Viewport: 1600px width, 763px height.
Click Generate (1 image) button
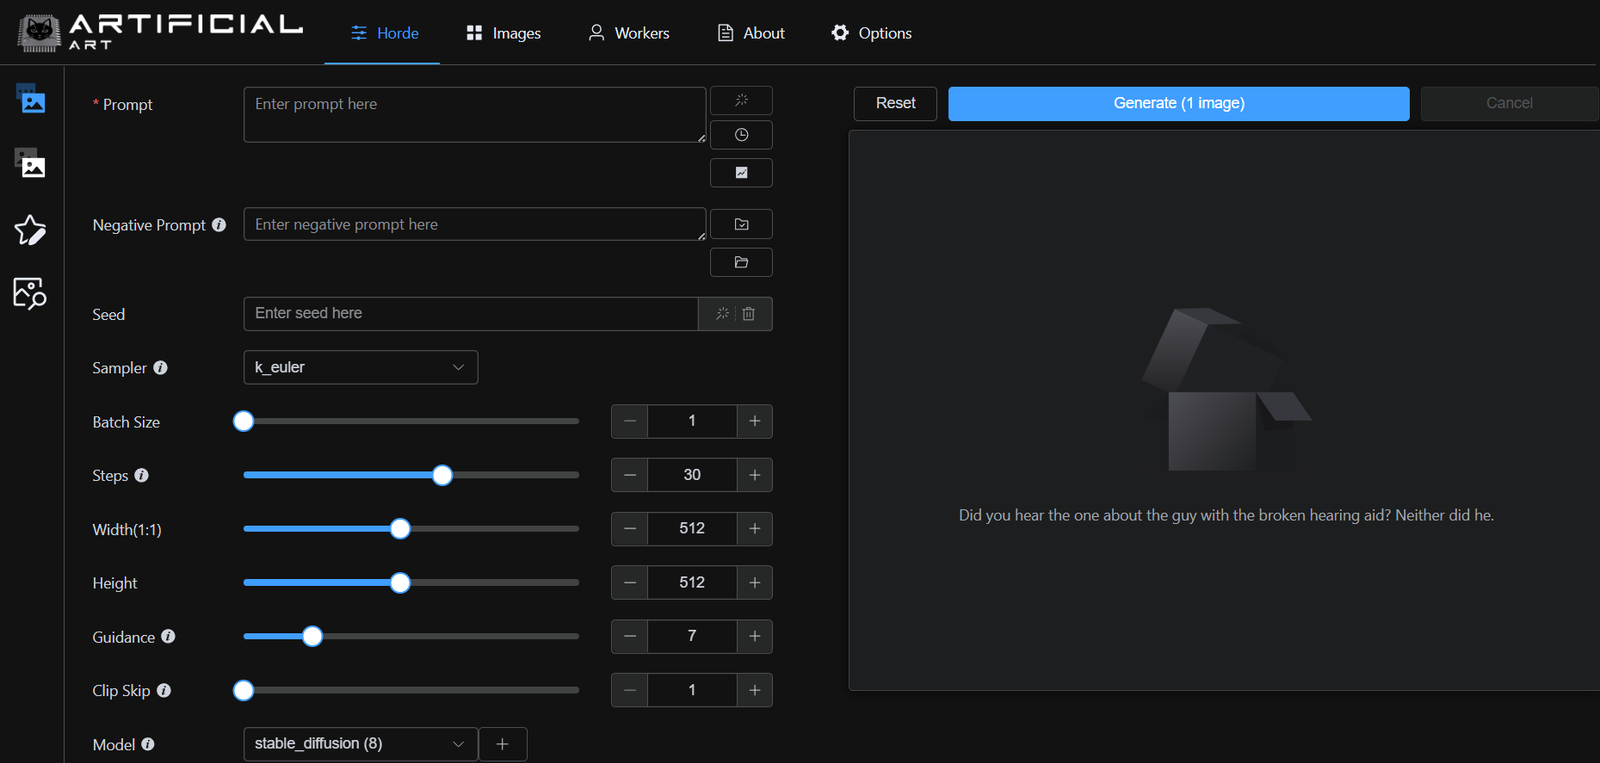tap(1178, 103)
